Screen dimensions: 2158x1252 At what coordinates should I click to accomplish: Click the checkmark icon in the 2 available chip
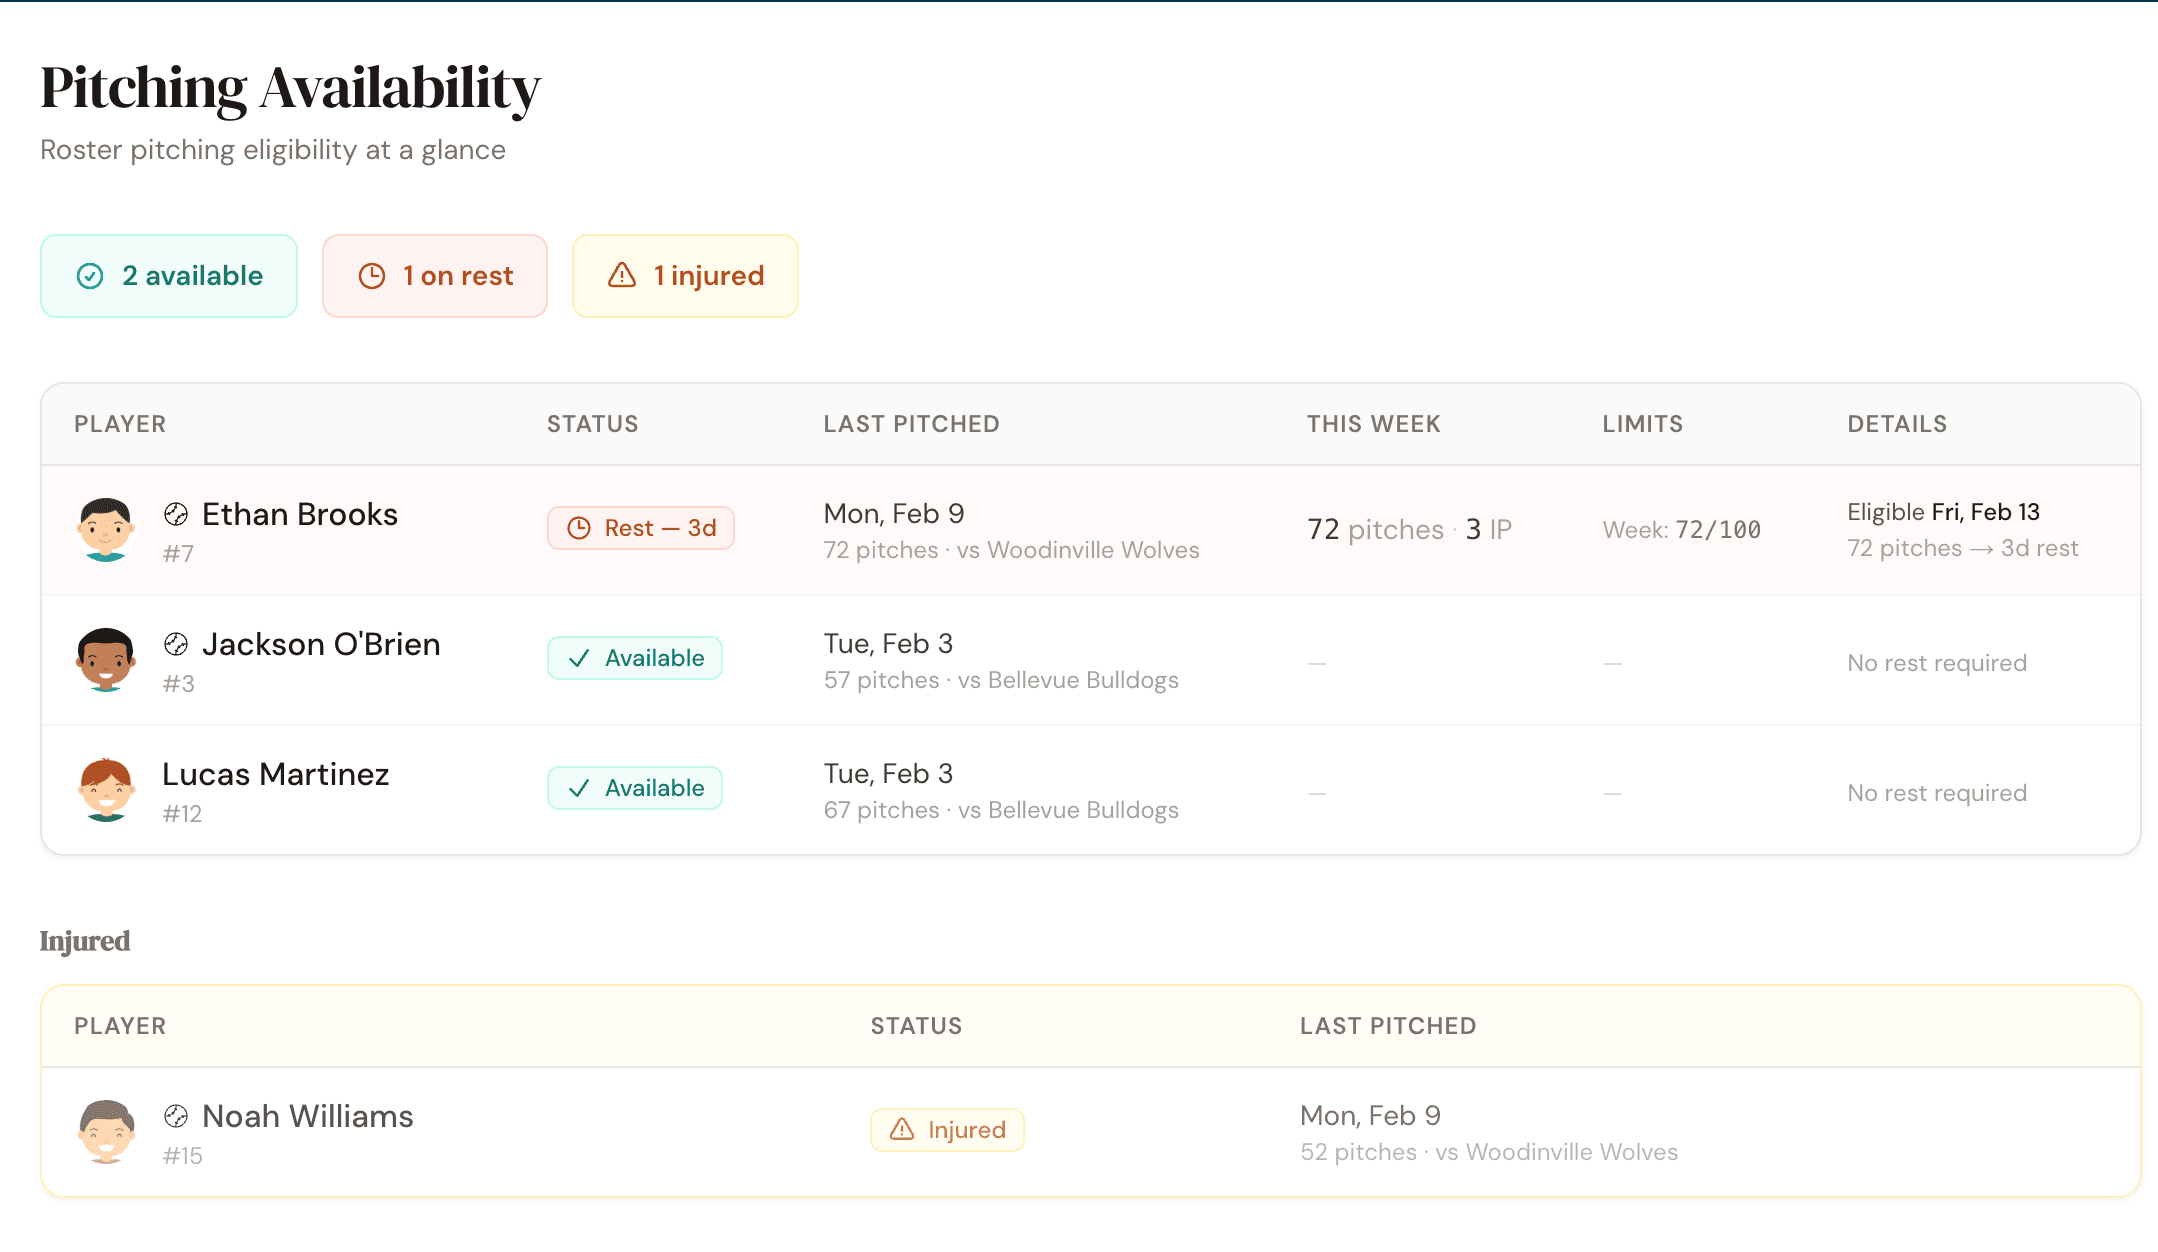pyautogui.click(x=89, y=276)
